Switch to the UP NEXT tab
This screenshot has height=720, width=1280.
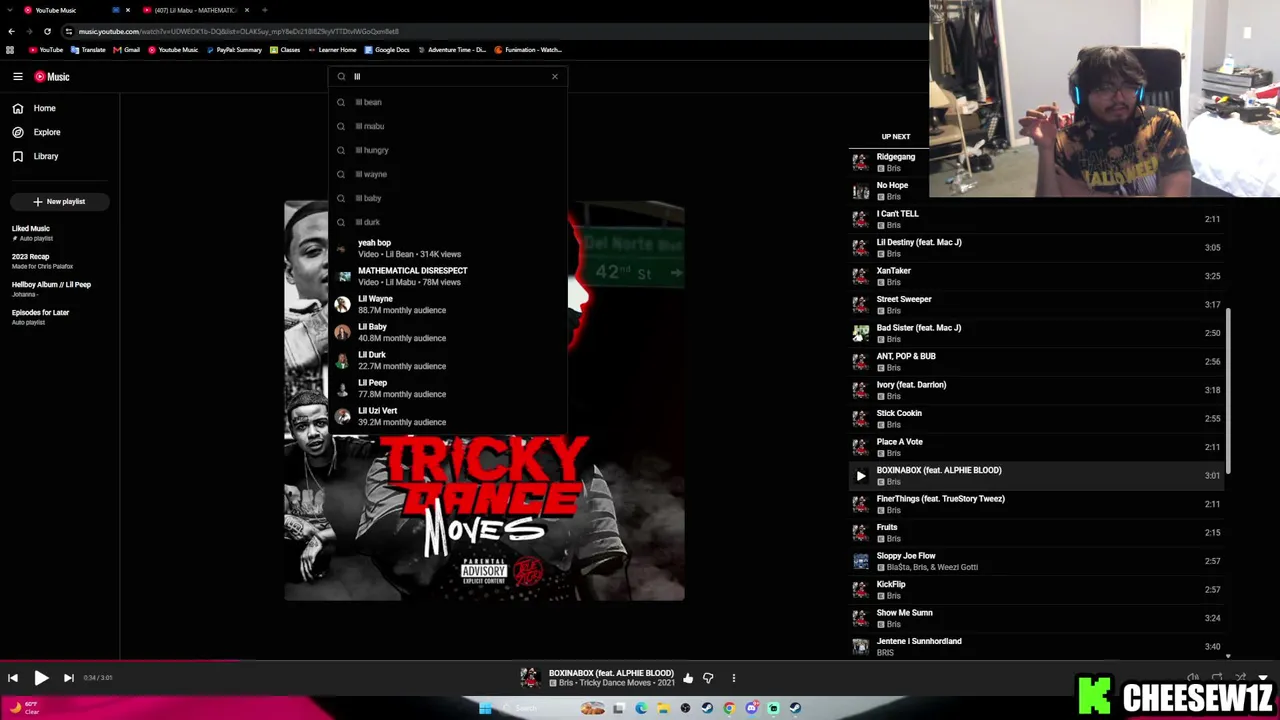click(x=895, y=137)
